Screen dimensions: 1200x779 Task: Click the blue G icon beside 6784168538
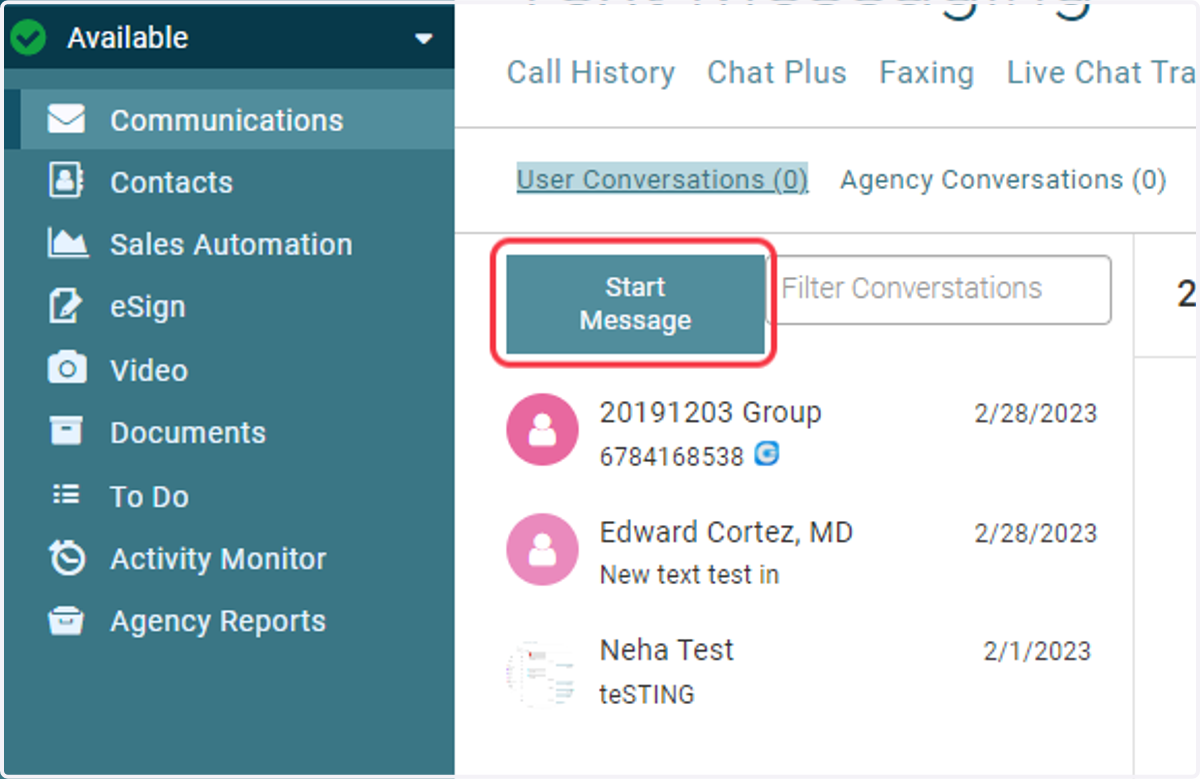767,454
